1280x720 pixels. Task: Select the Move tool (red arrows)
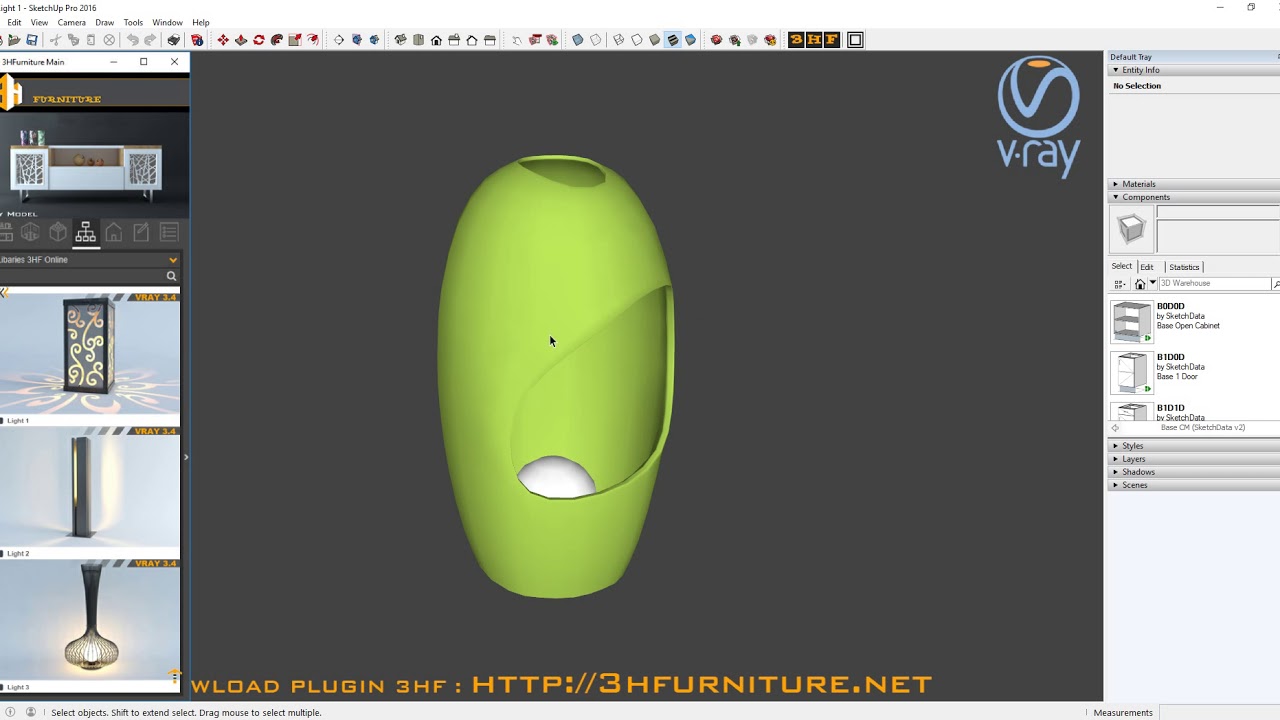[x=223, y=40]
